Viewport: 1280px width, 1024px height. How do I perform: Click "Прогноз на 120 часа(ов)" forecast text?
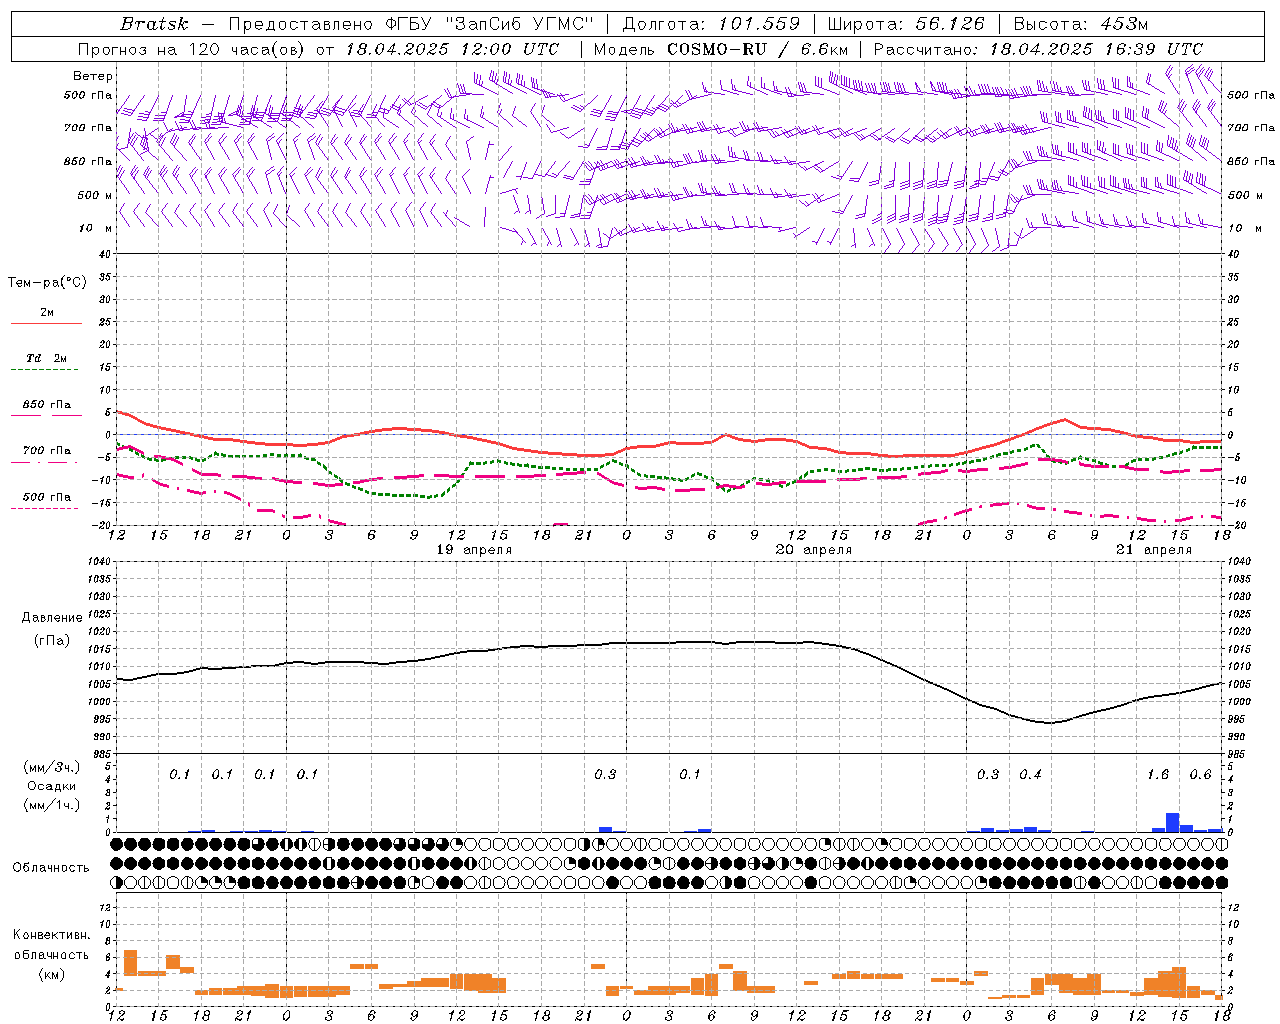193,49
